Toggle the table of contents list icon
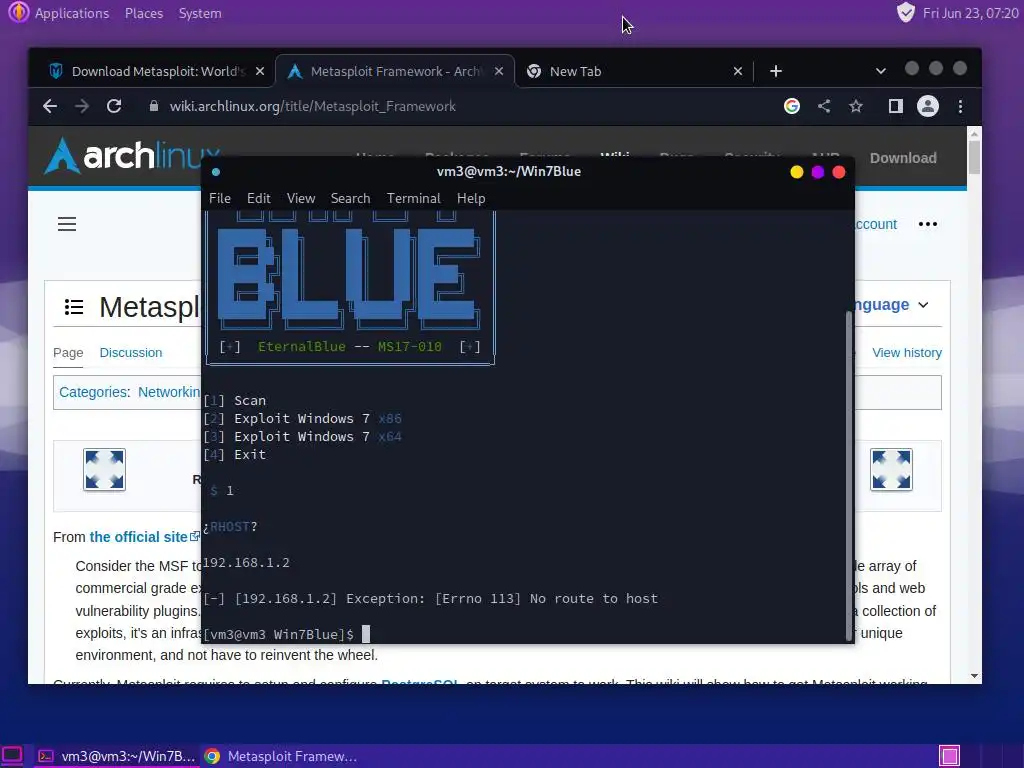 tap(74, 307)
